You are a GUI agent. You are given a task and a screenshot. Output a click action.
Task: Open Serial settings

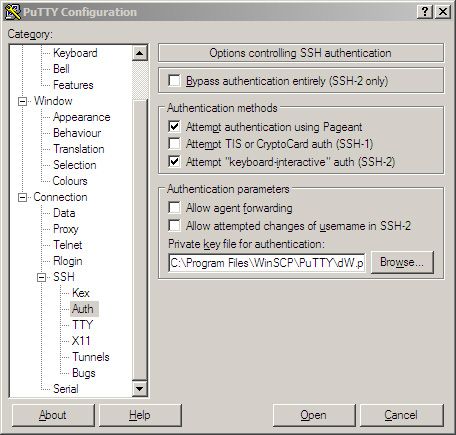coord(66,389)
